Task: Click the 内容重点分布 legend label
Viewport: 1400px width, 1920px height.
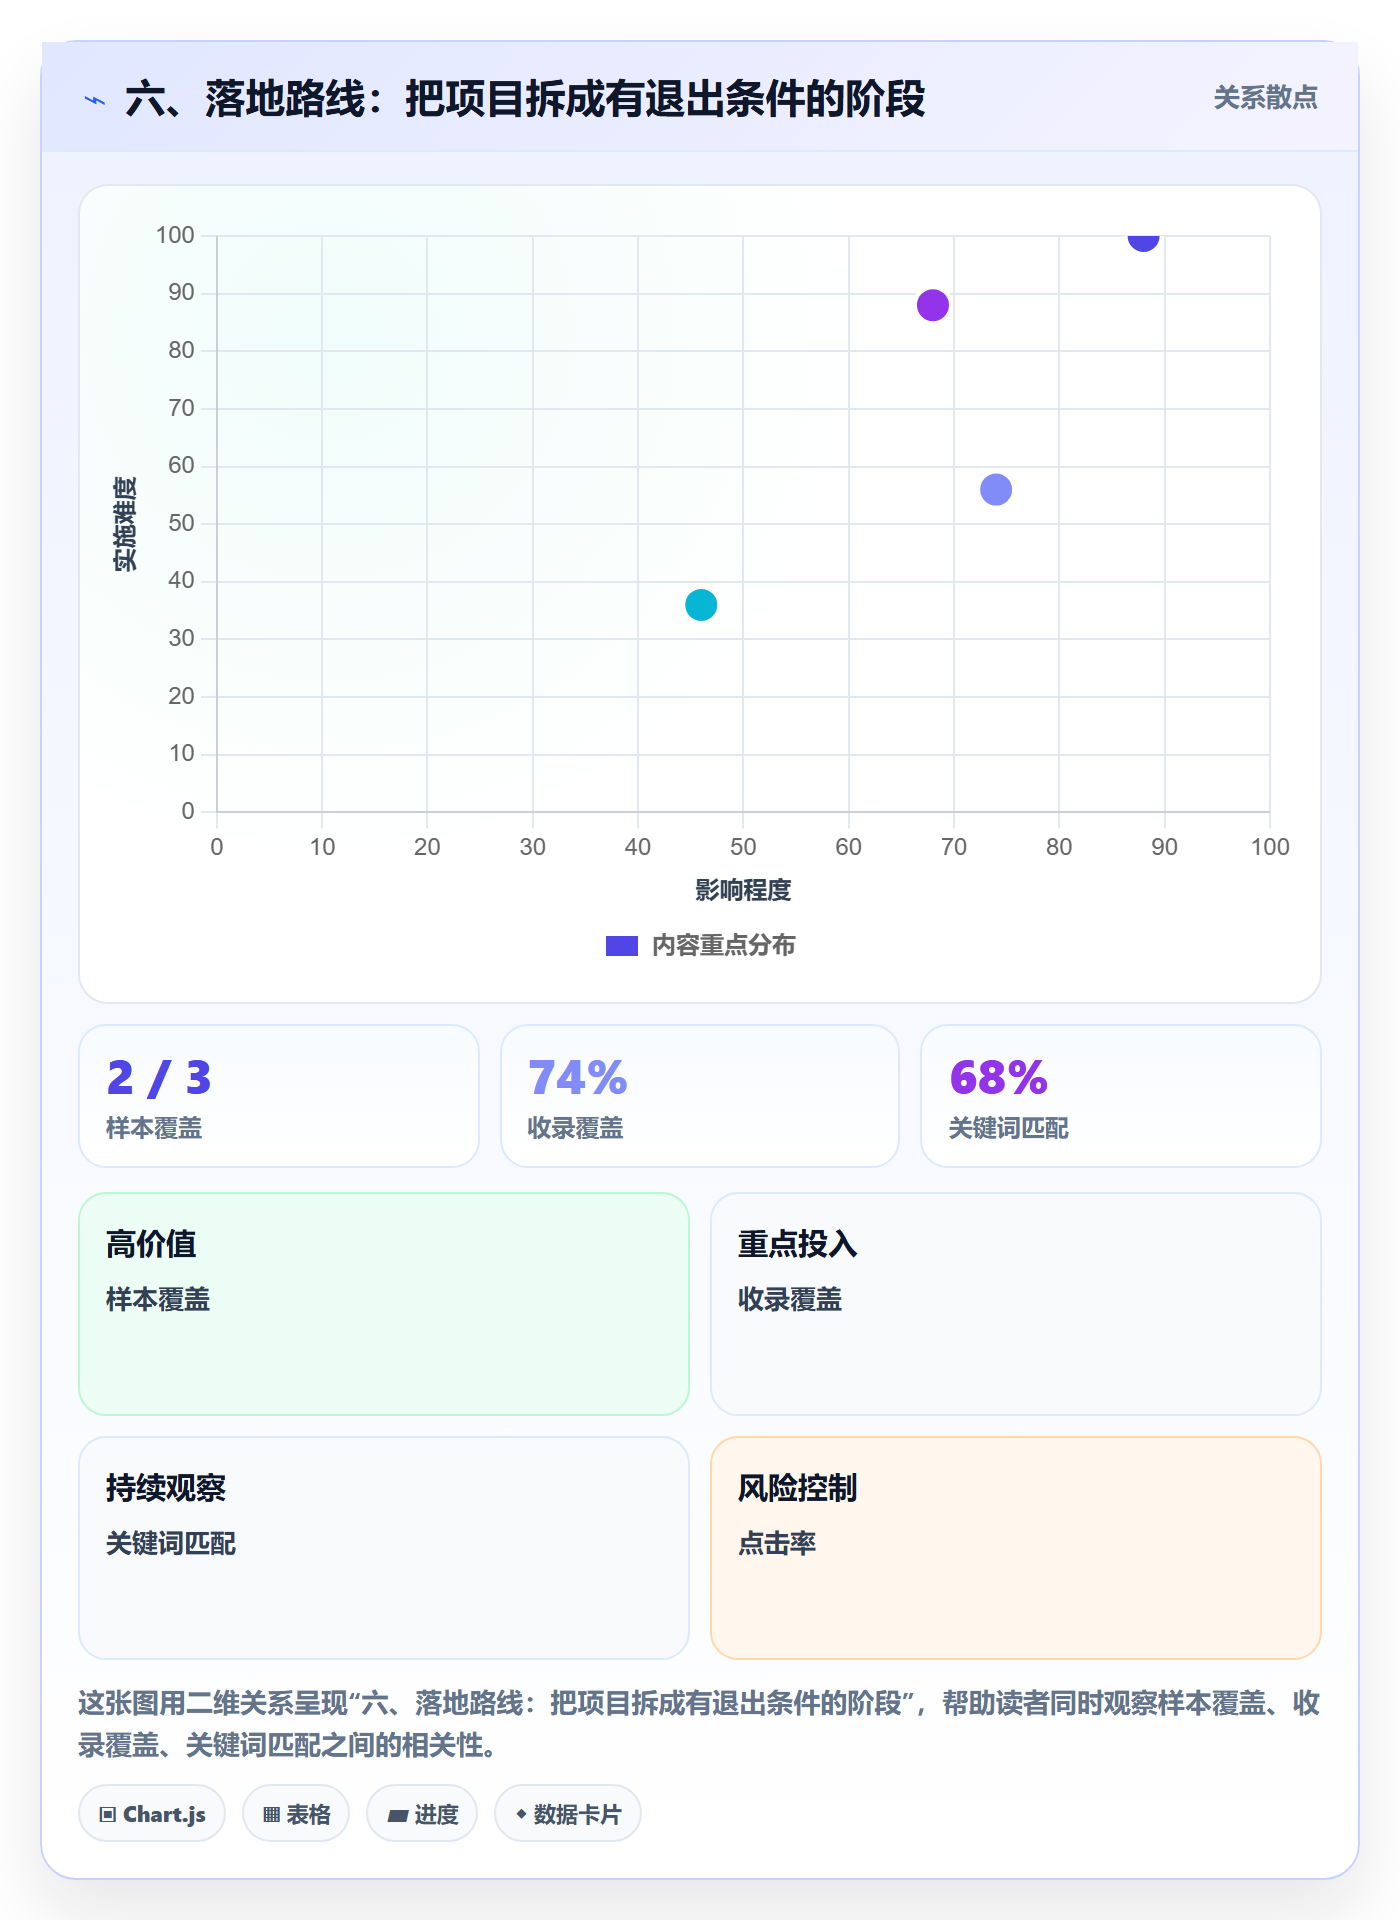Action: point(723,946)
